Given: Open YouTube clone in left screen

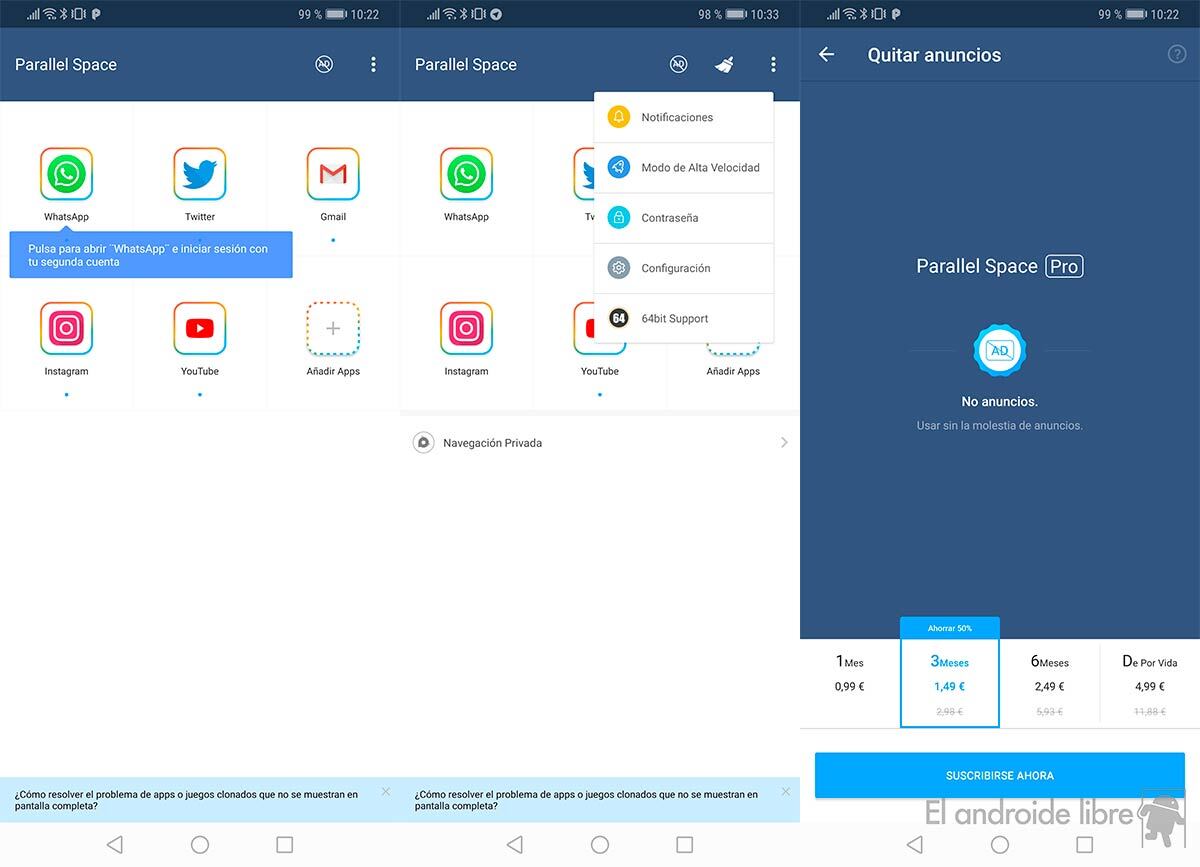Looking at the screenshot, I should pyautogui.click(x=200, y=328).
